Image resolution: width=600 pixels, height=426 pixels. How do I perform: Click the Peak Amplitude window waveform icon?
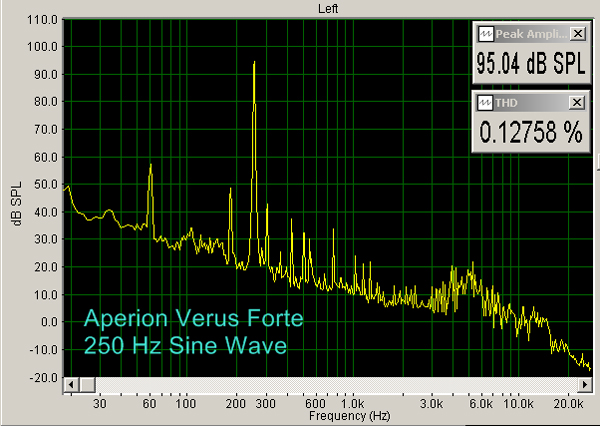coord(486,34)
